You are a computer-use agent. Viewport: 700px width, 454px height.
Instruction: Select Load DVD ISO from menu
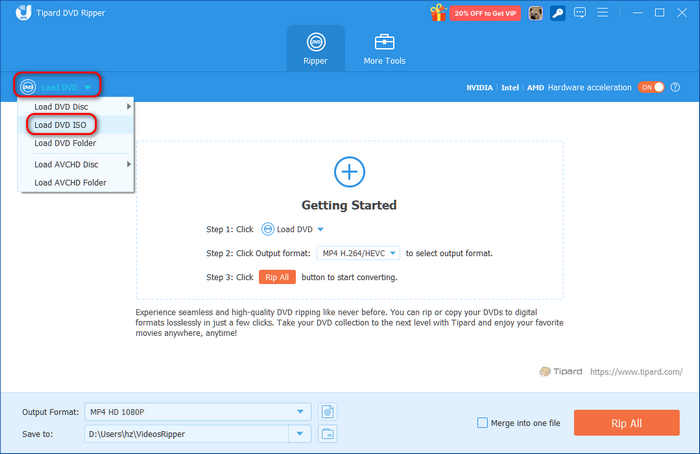(77, 125)
